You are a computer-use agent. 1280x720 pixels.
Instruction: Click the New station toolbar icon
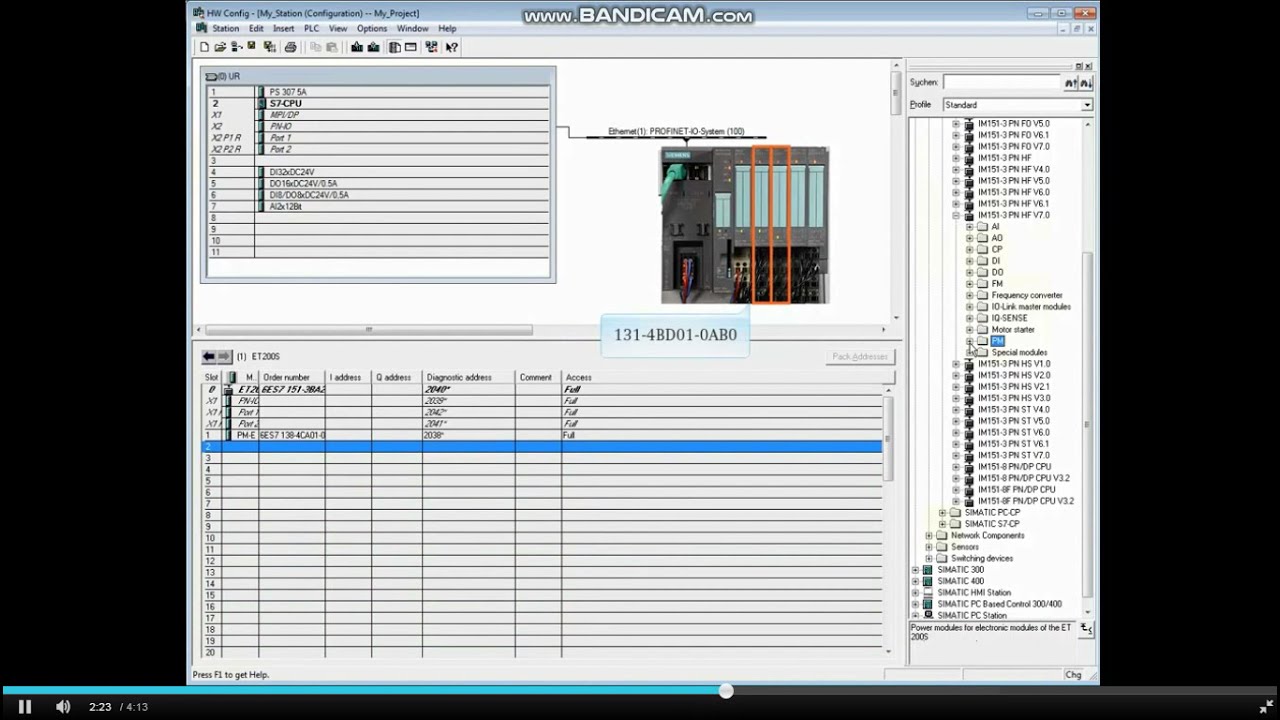204,47
